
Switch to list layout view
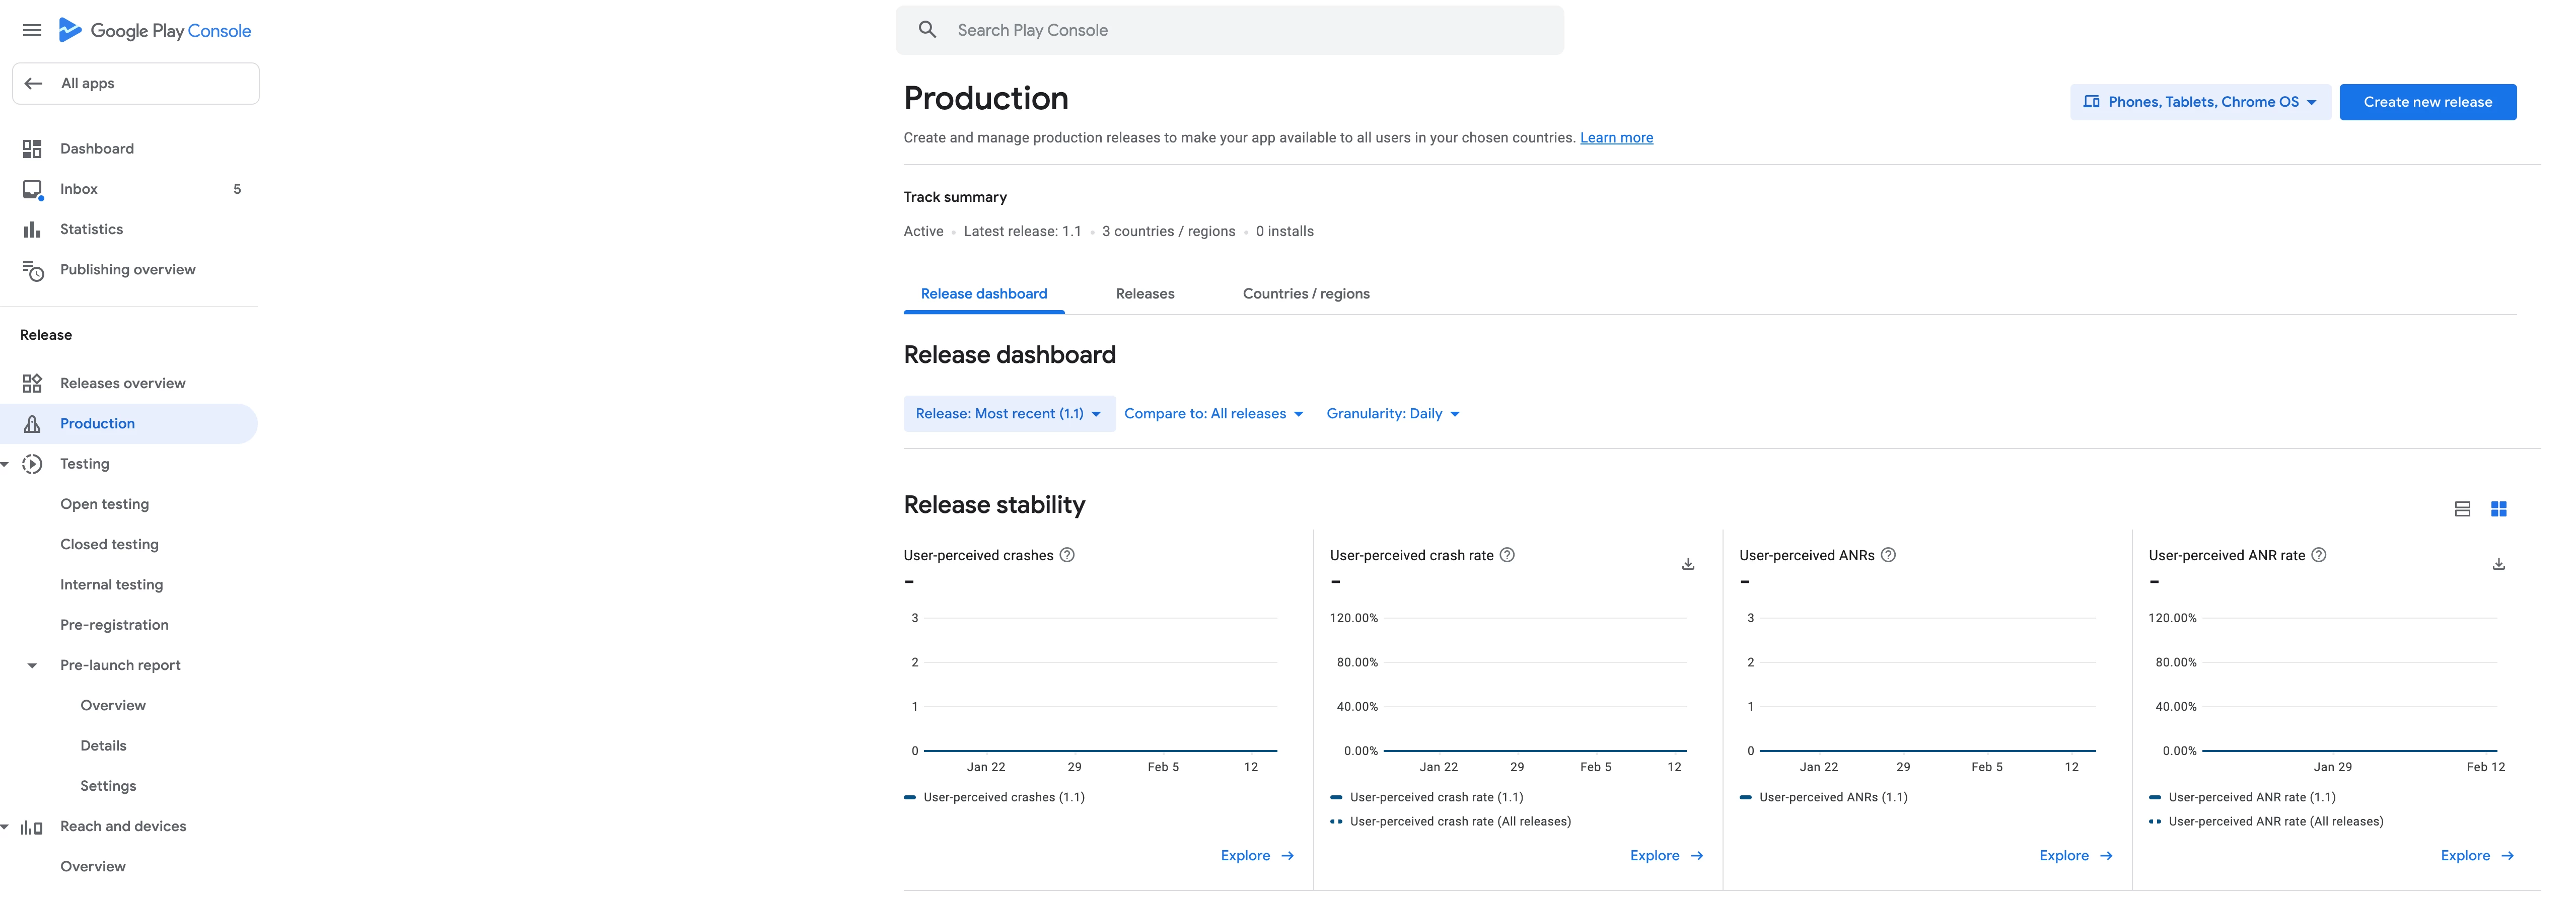click(2462, 509)
